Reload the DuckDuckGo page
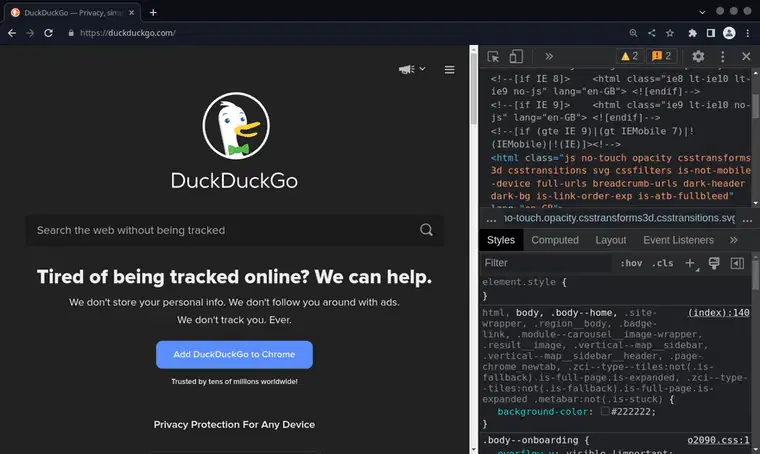Image resolution: width=760 pixels, height=454 pixels. (48, 33)
